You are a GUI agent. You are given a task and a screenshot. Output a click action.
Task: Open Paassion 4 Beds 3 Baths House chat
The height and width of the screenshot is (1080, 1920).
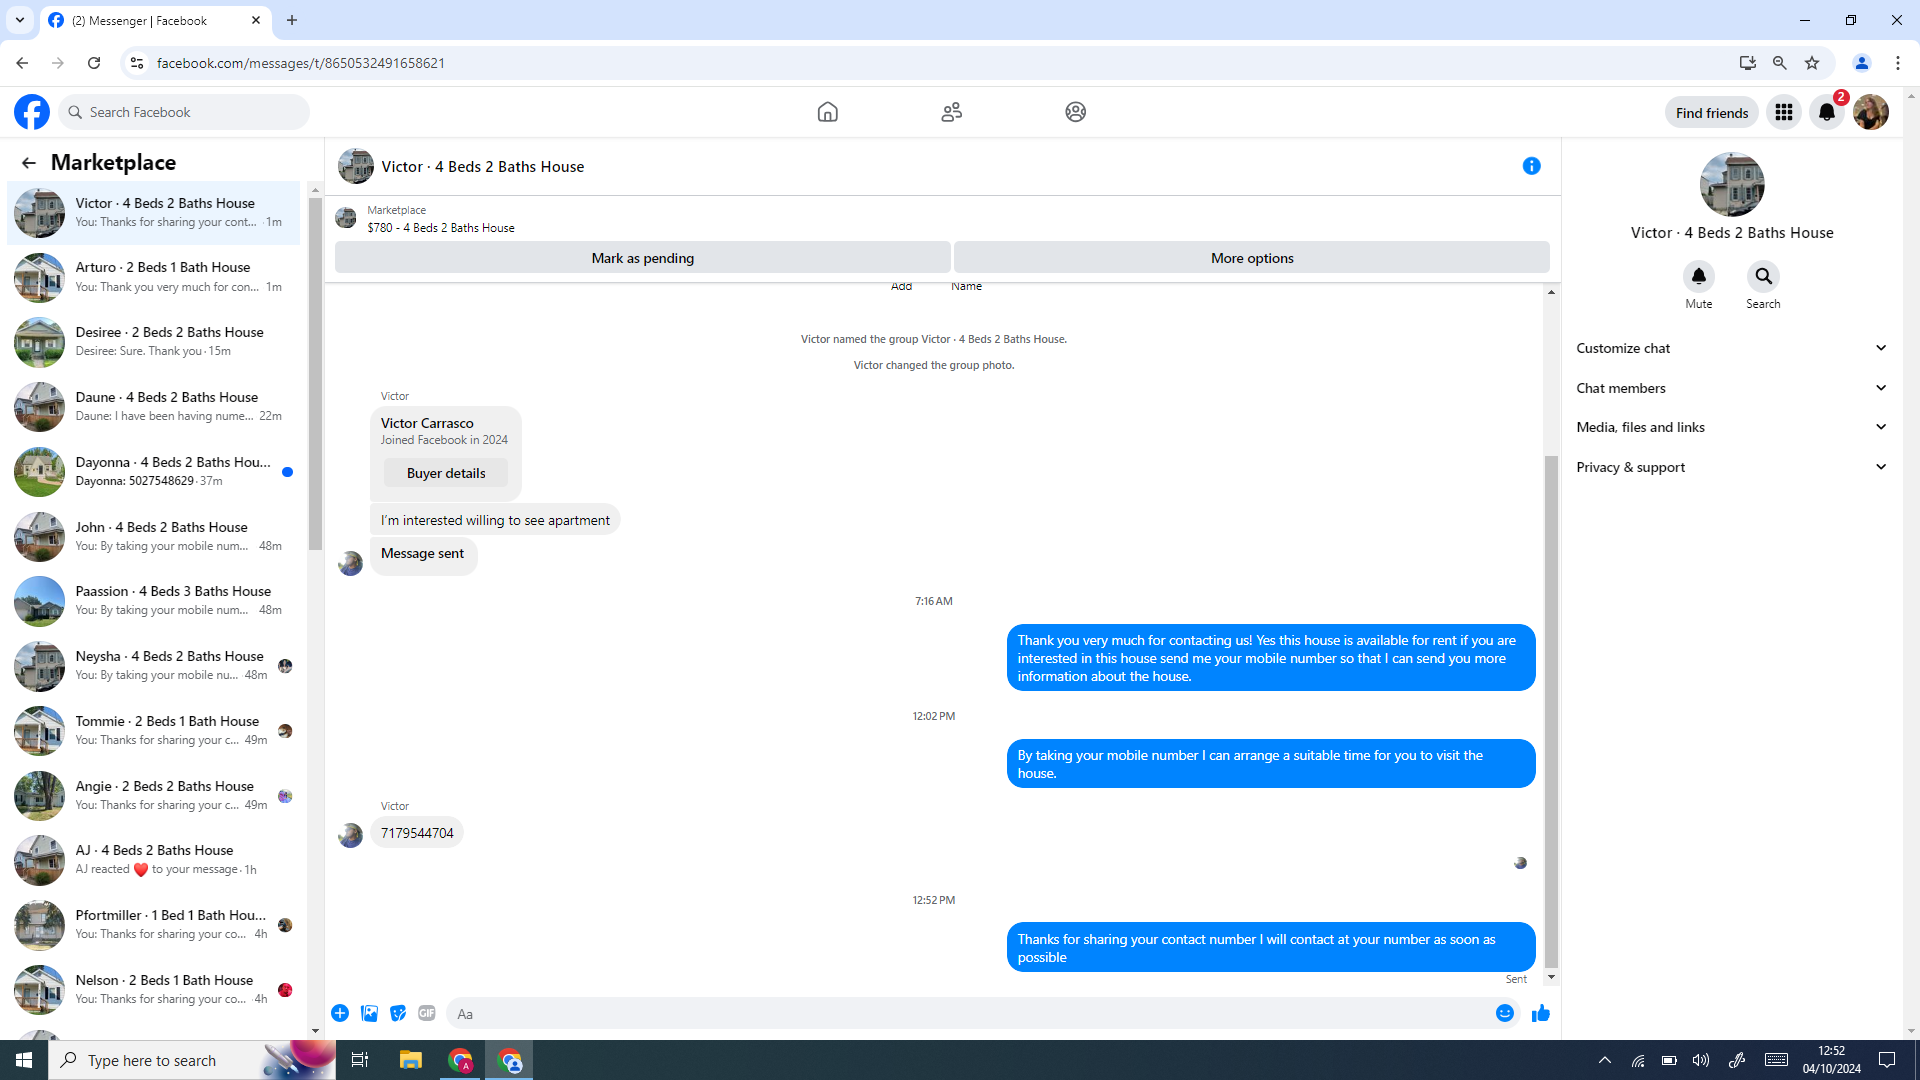pyautogui.click(x=153, y=601)
